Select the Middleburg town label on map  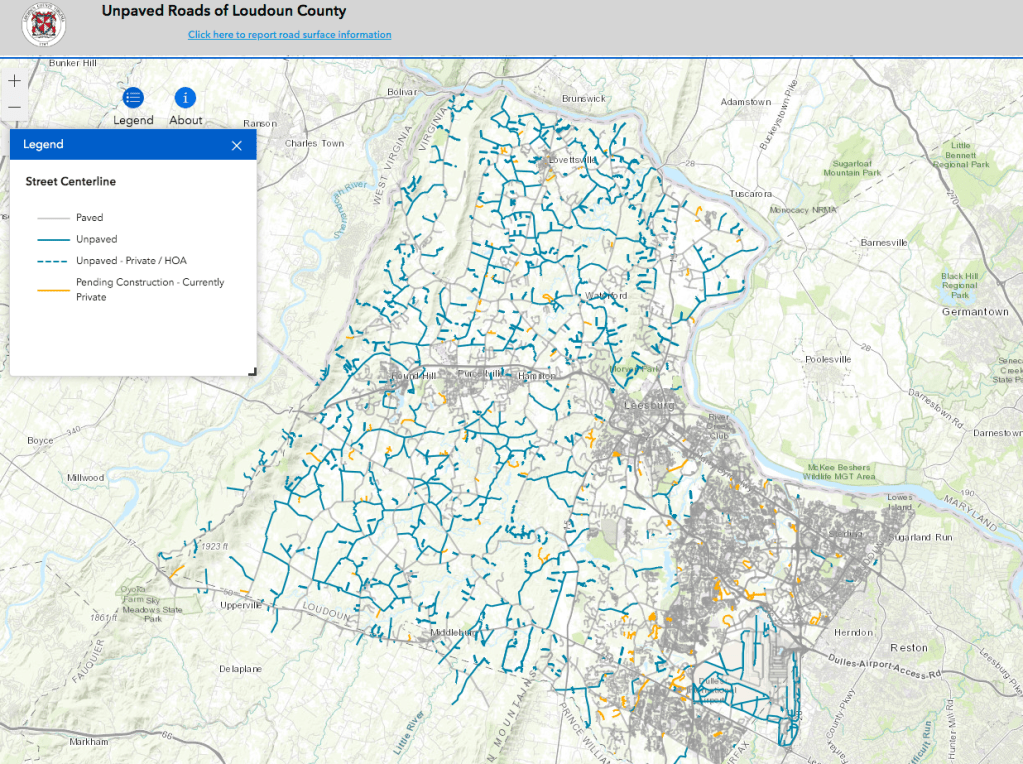(455, 633)
